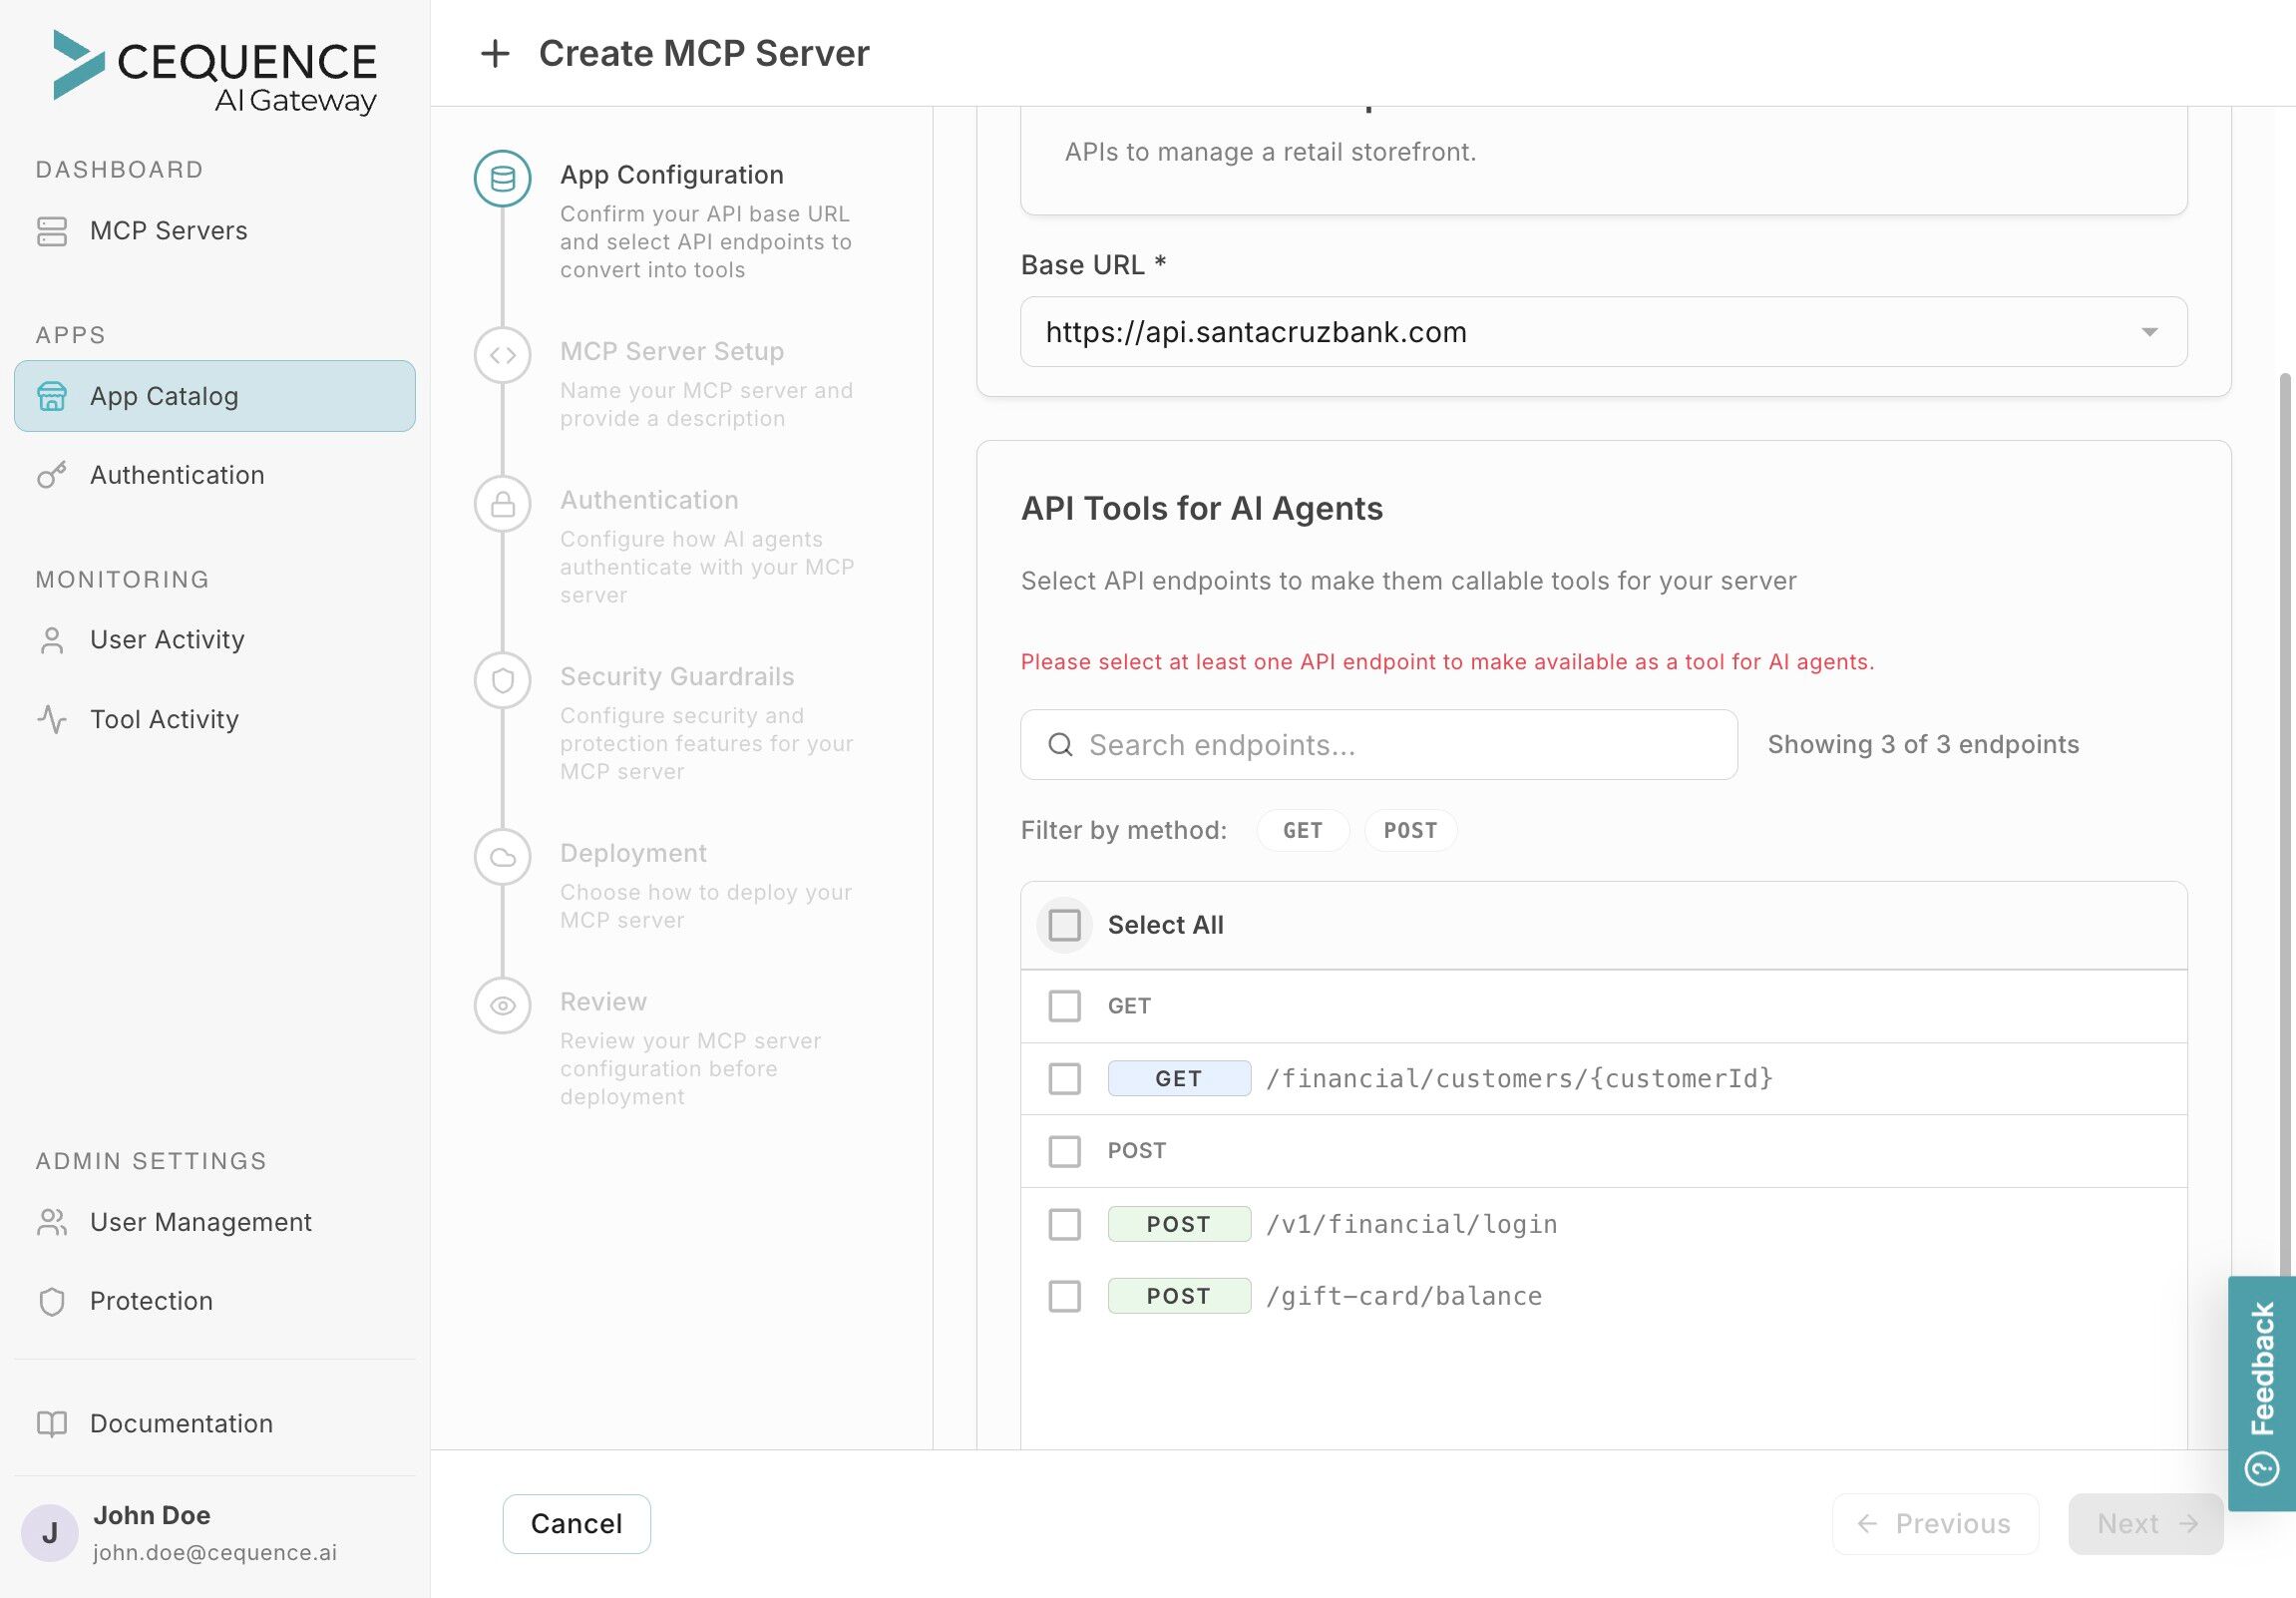Click the Authentication step lock icon

tap(502, 504)
